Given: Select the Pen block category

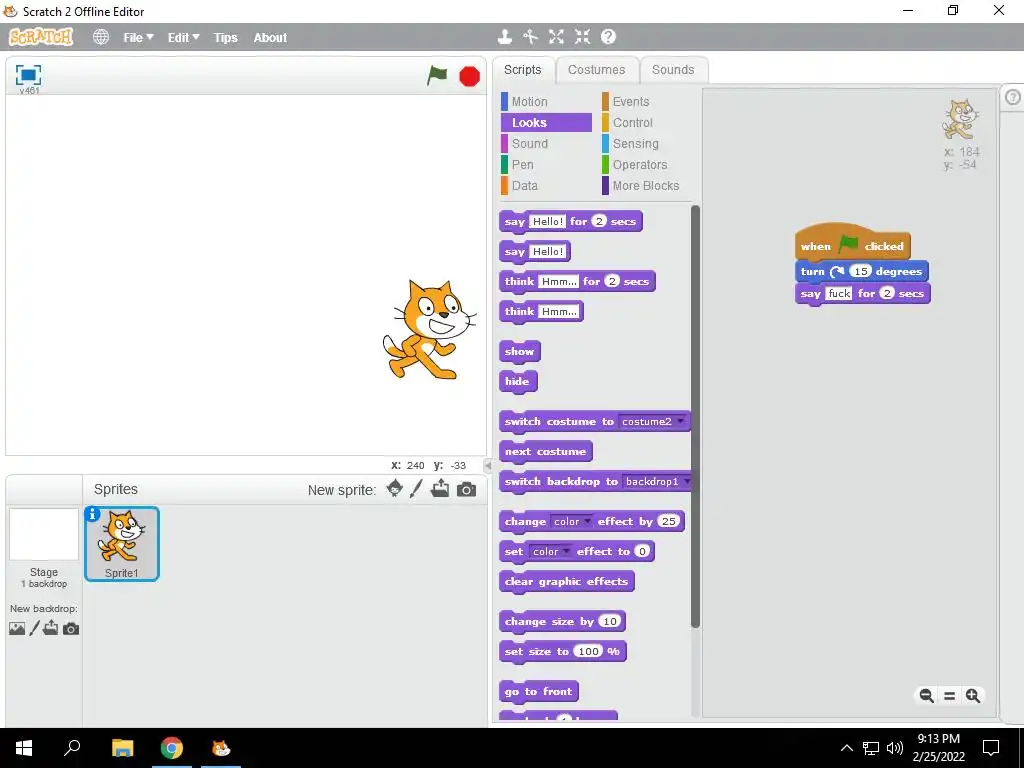Looking at the screenshot, I should 546,165.
